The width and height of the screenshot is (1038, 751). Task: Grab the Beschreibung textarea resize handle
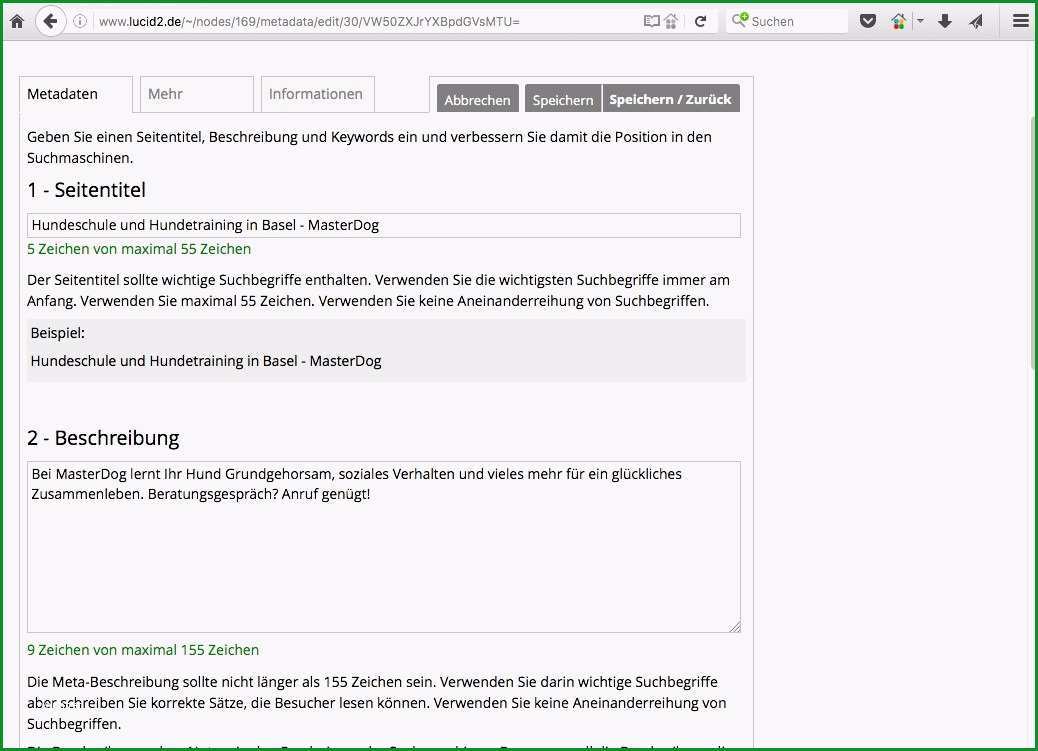pos(735,626)
